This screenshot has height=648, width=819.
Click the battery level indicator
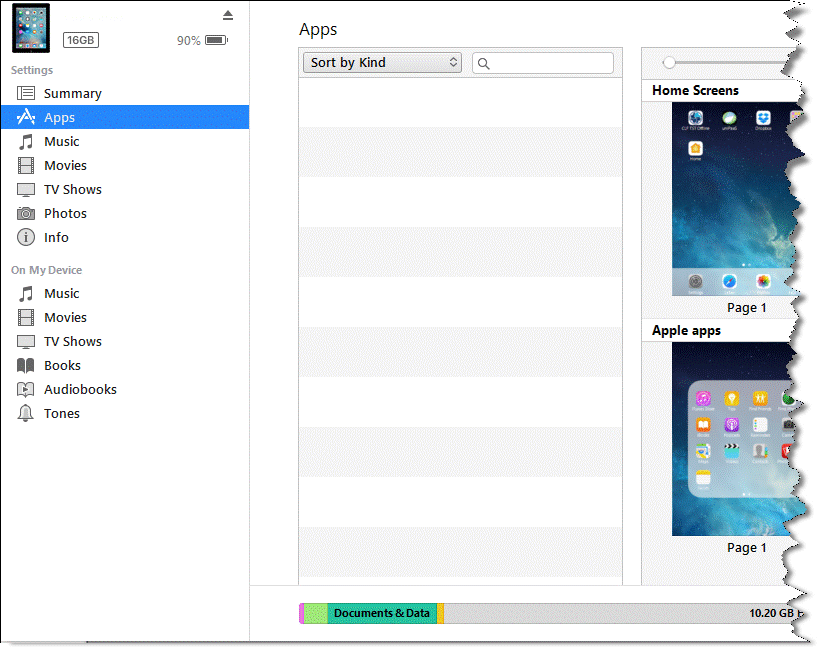click(x=216, y=41)
